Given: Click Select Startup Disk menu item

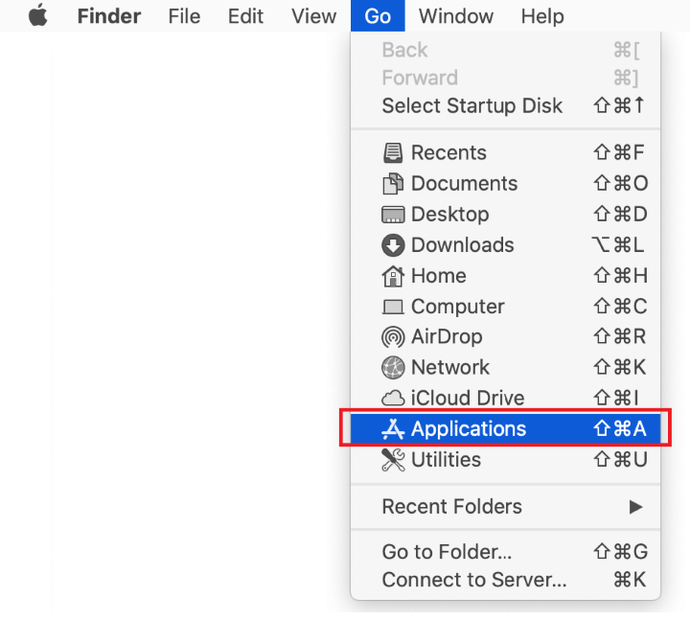Looking at the screenshot, I should 472,106.
